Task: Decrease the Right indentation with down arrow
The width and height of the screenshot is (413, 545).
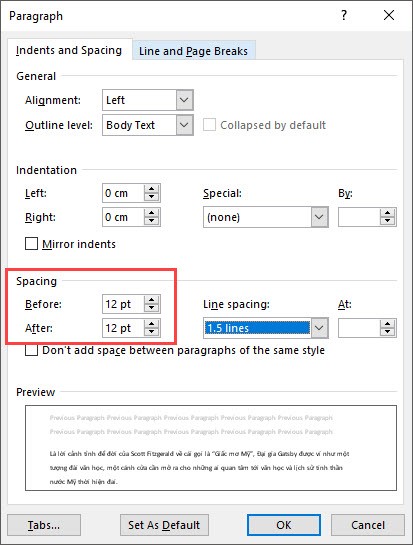Action: pyautogui.click(x=152, y=221)
